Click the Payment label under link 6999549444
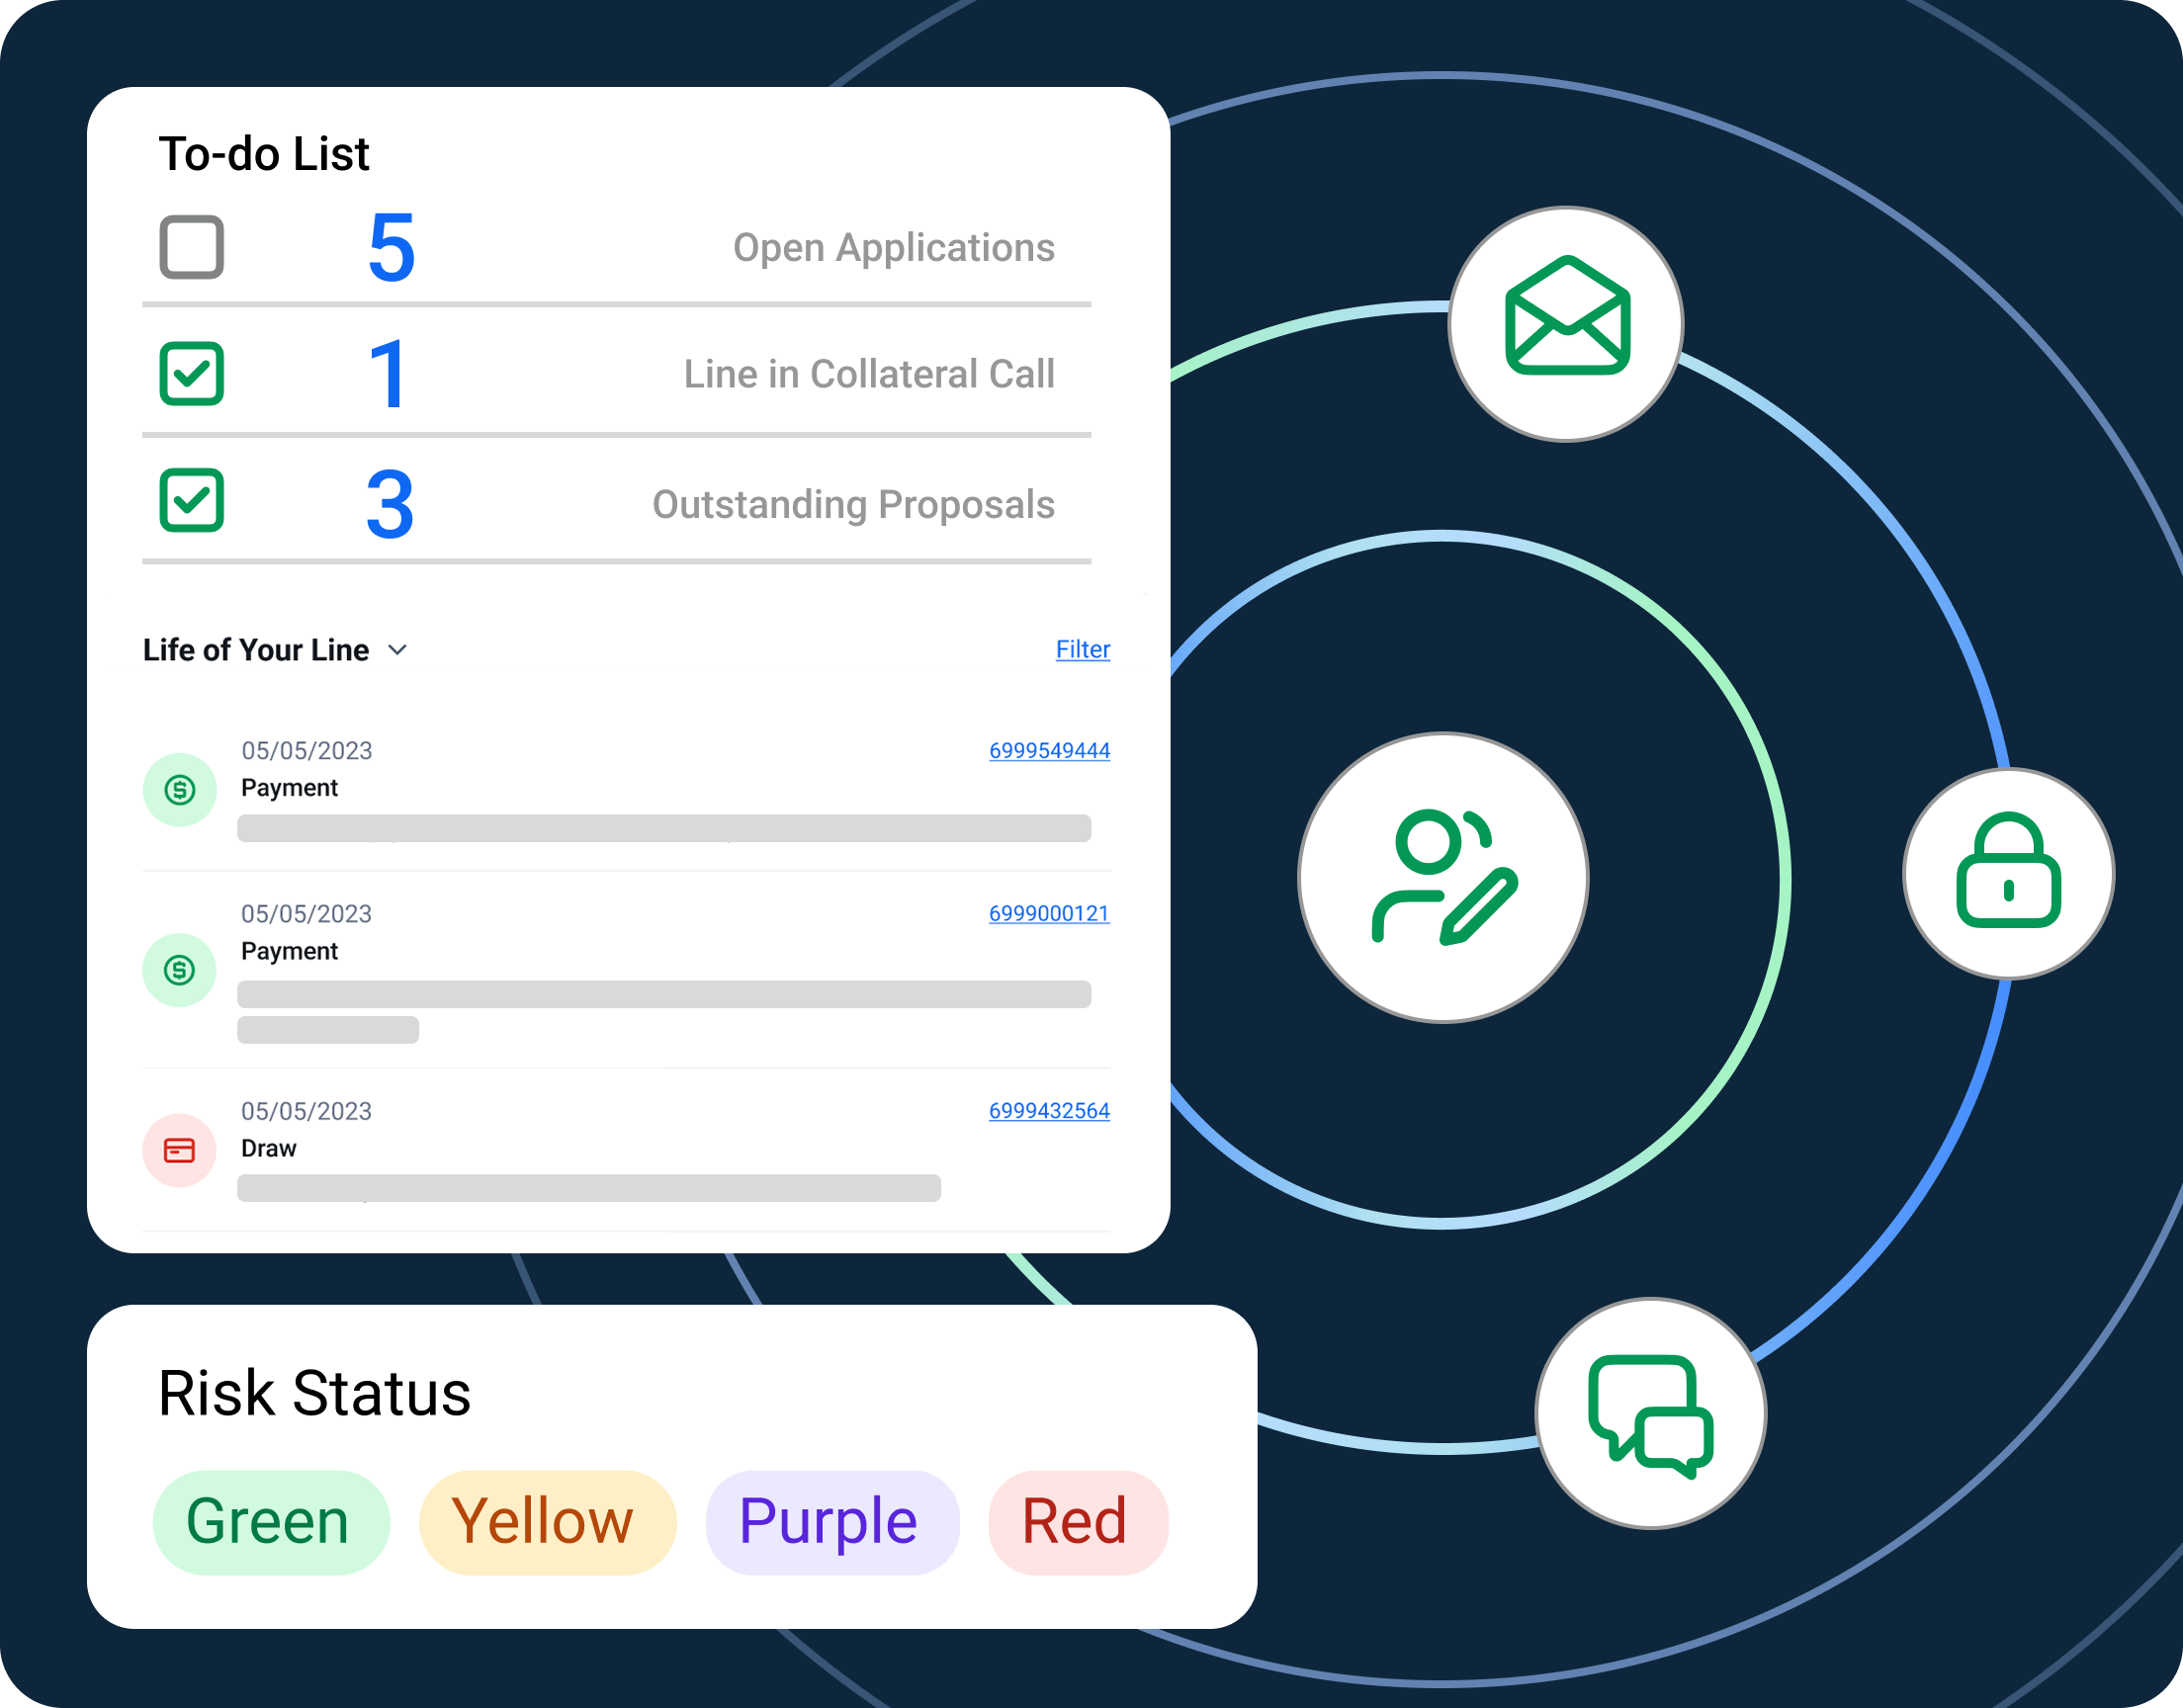Screen dimensions: 2183x1708 (289, 788)
